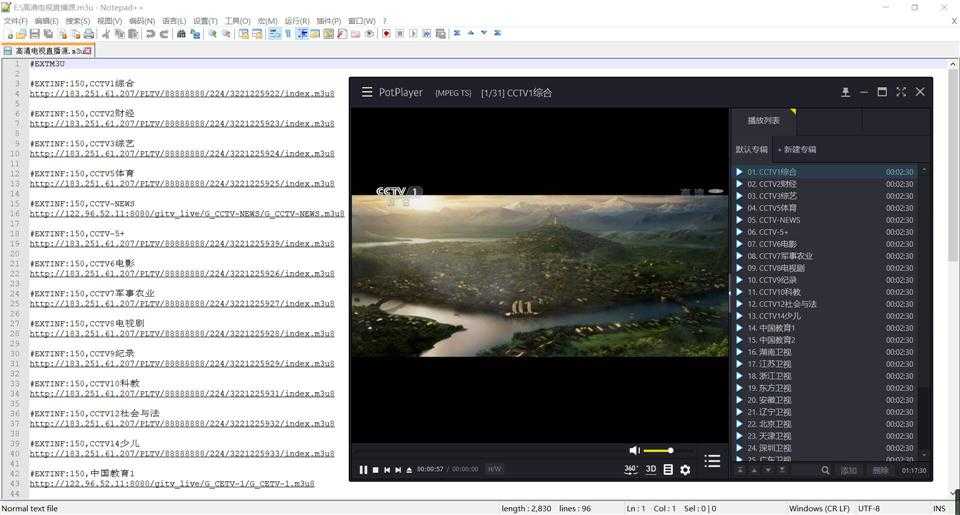Redo the last edit in Notepad++
This screenshot has height=515, width=960.
coord(164,34)
